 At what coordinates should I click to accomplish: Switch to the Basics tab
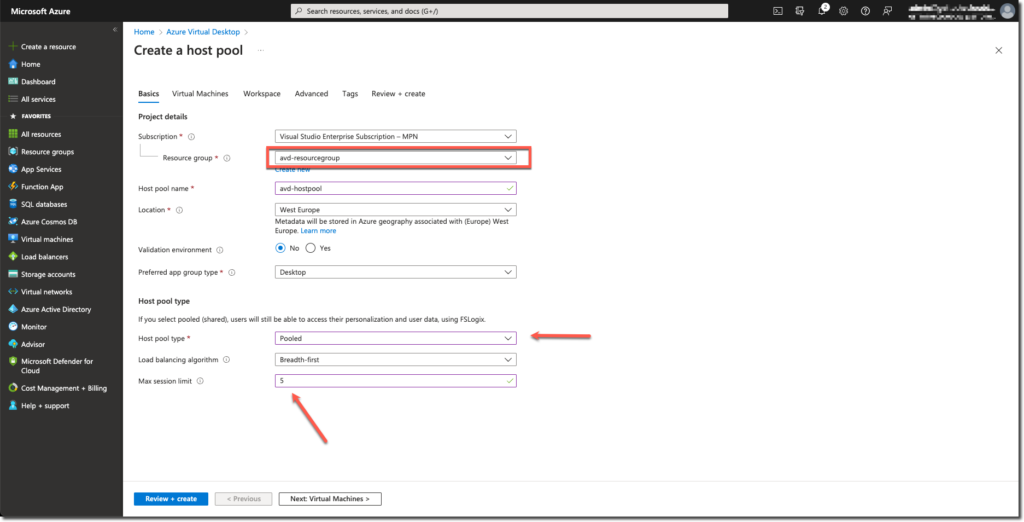(x=148, y=93)
